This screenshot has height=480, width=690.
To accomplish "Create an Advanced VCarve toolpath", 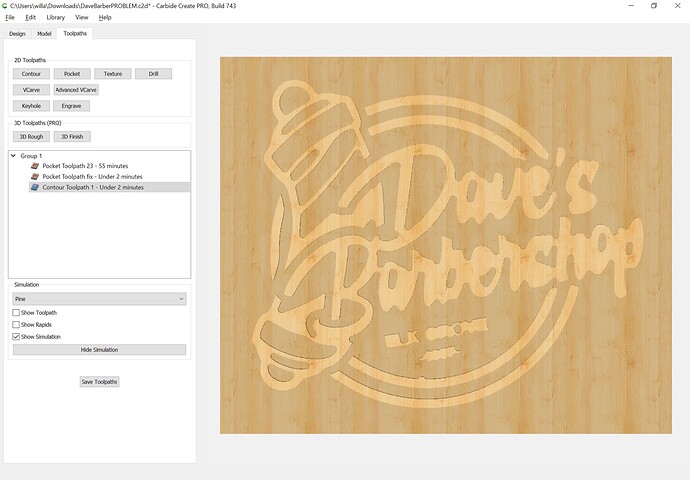I will click(x=75, y=90).
